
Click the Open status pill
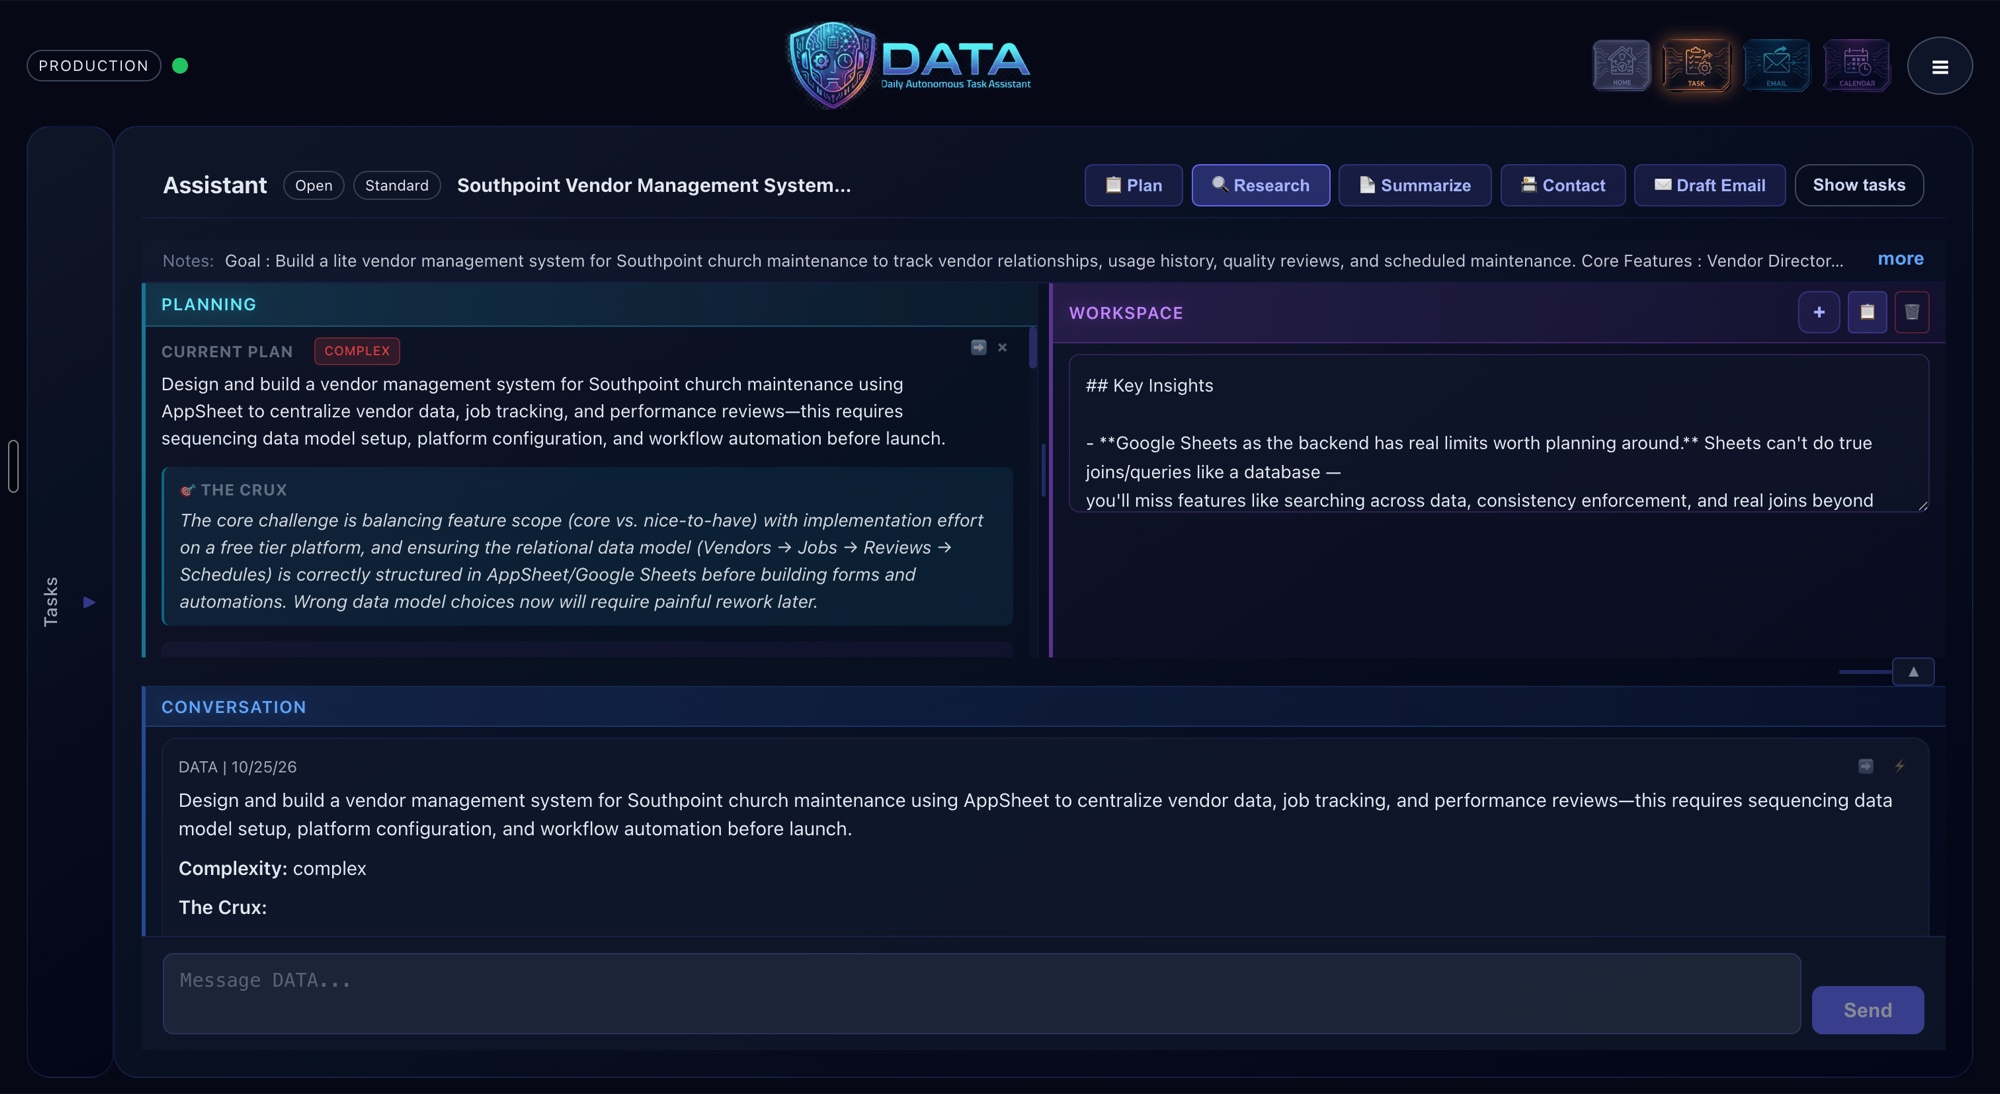click(313, 186)
